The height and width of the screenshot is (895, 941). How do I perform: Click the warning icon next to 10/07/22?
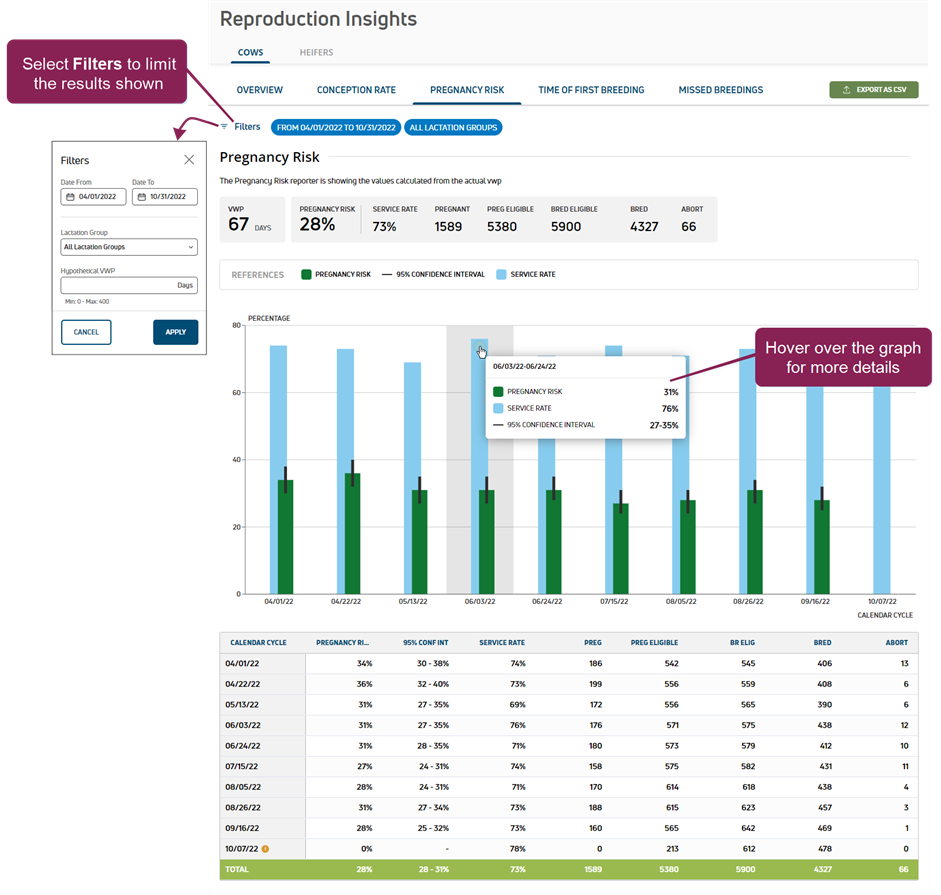266,849
